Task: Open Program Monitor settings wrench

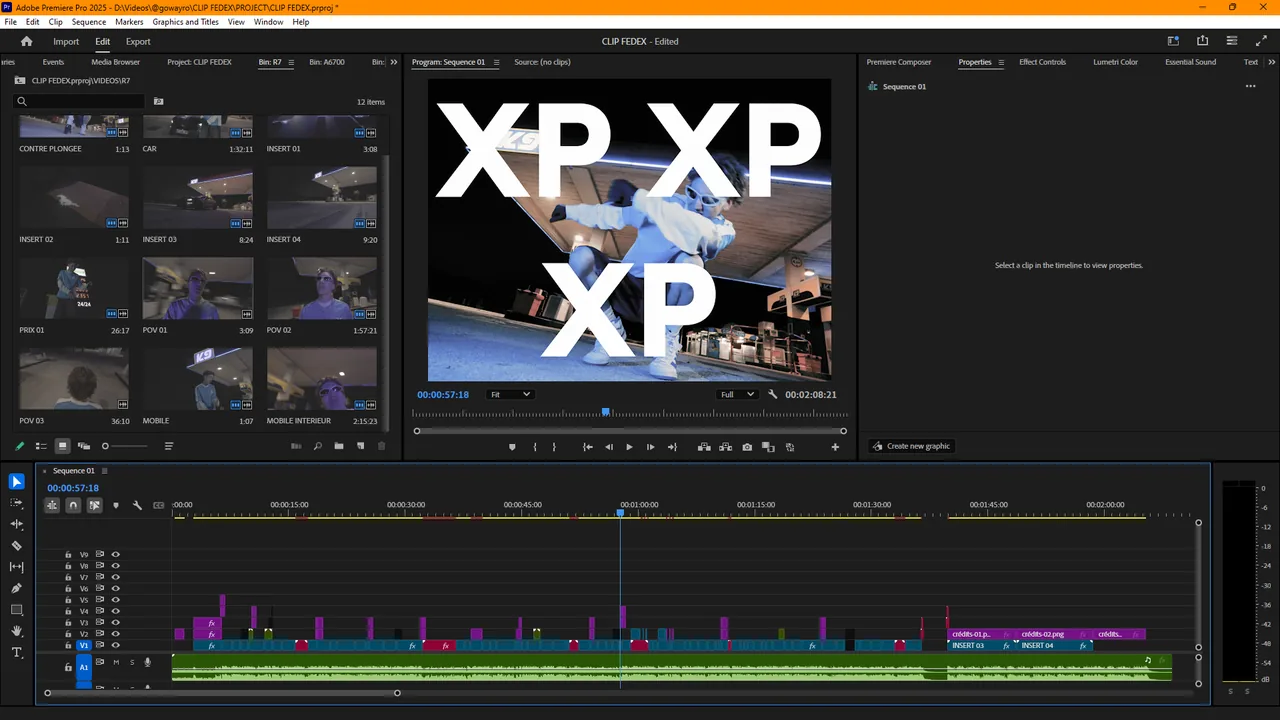Action: click(773, 394)
